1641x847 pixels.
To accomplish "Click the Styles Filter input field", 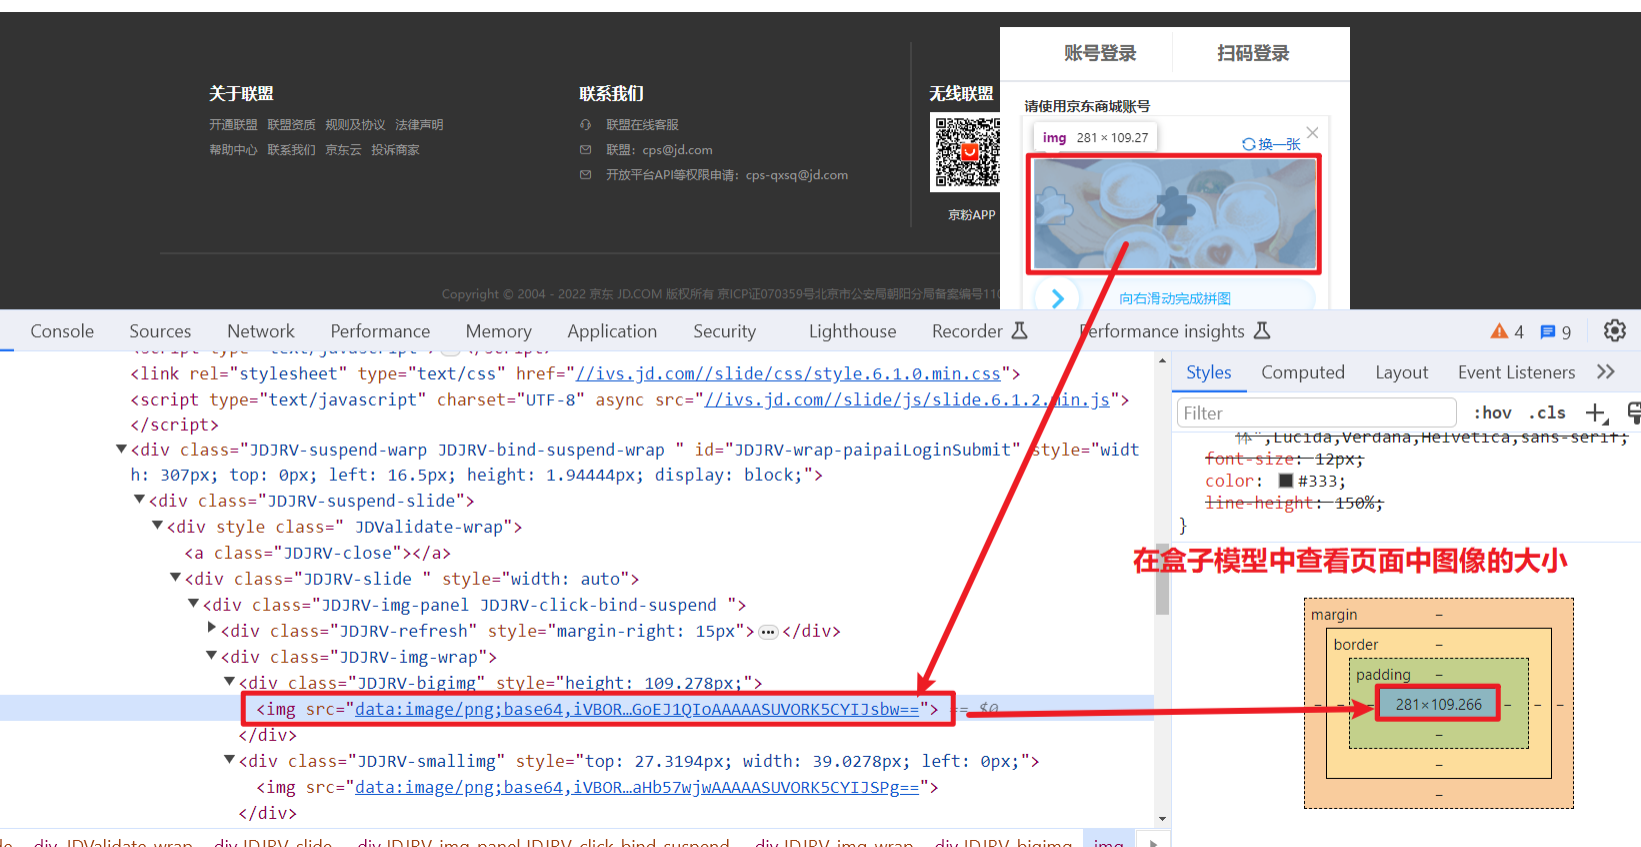I will tap(1316, 413).
